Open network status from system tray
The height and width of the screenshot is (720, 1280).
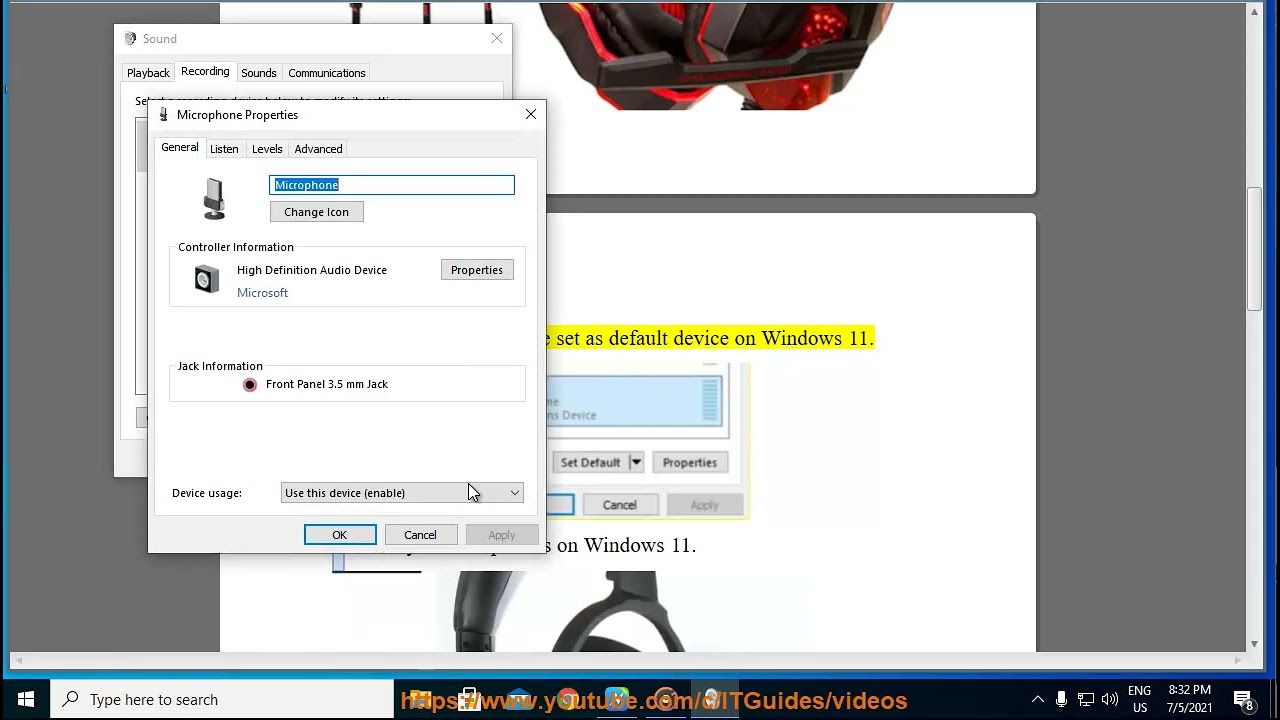pos(1085,700)
